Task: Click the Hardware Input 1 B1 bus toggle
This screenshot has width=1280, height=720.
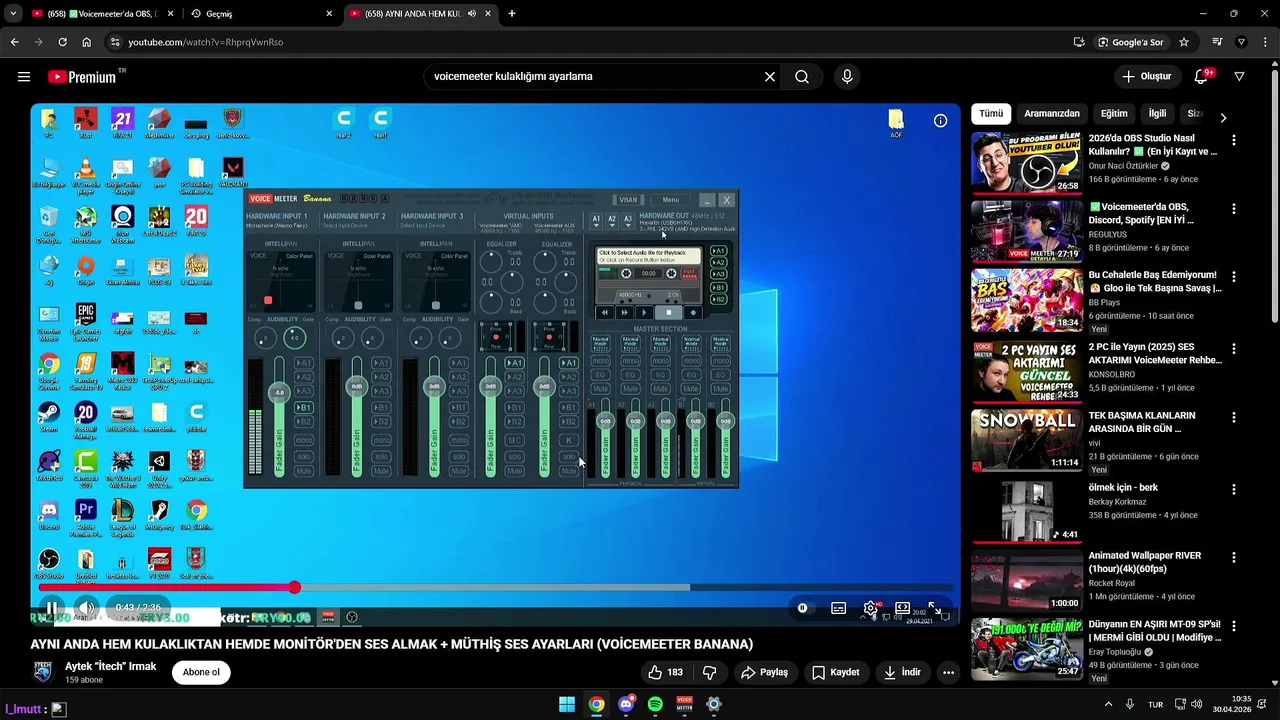Action: pos(303,407)
